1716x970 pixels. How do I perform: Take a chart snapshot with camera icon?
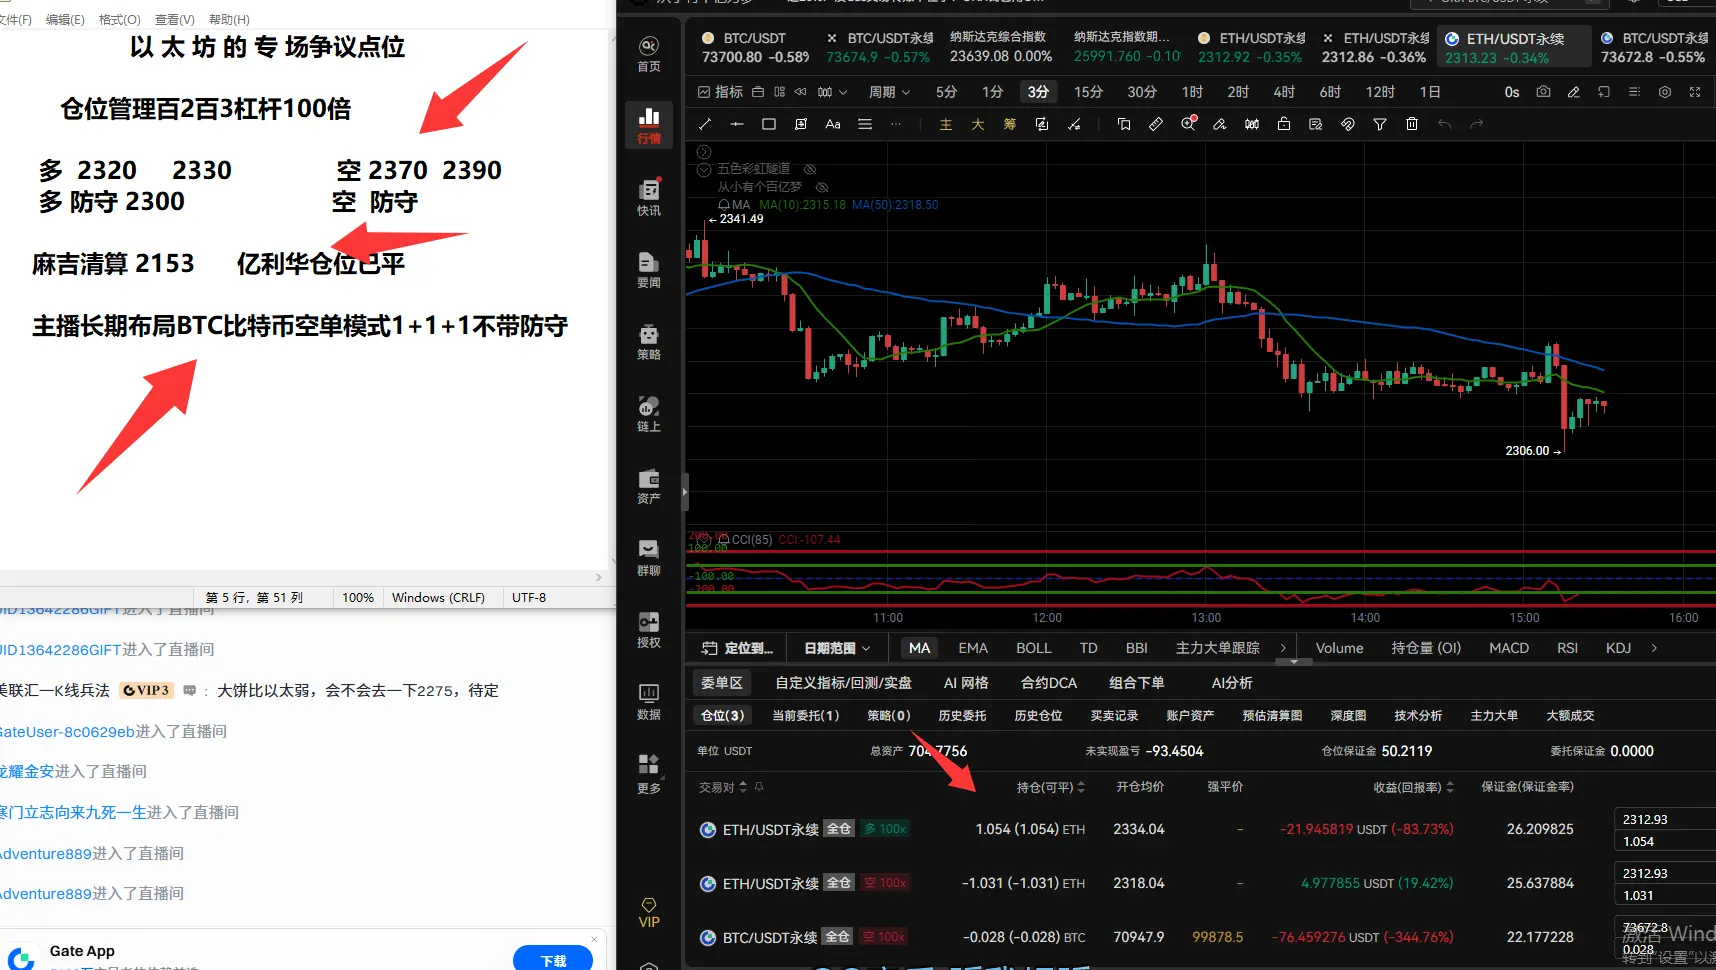coord(1544,92)
